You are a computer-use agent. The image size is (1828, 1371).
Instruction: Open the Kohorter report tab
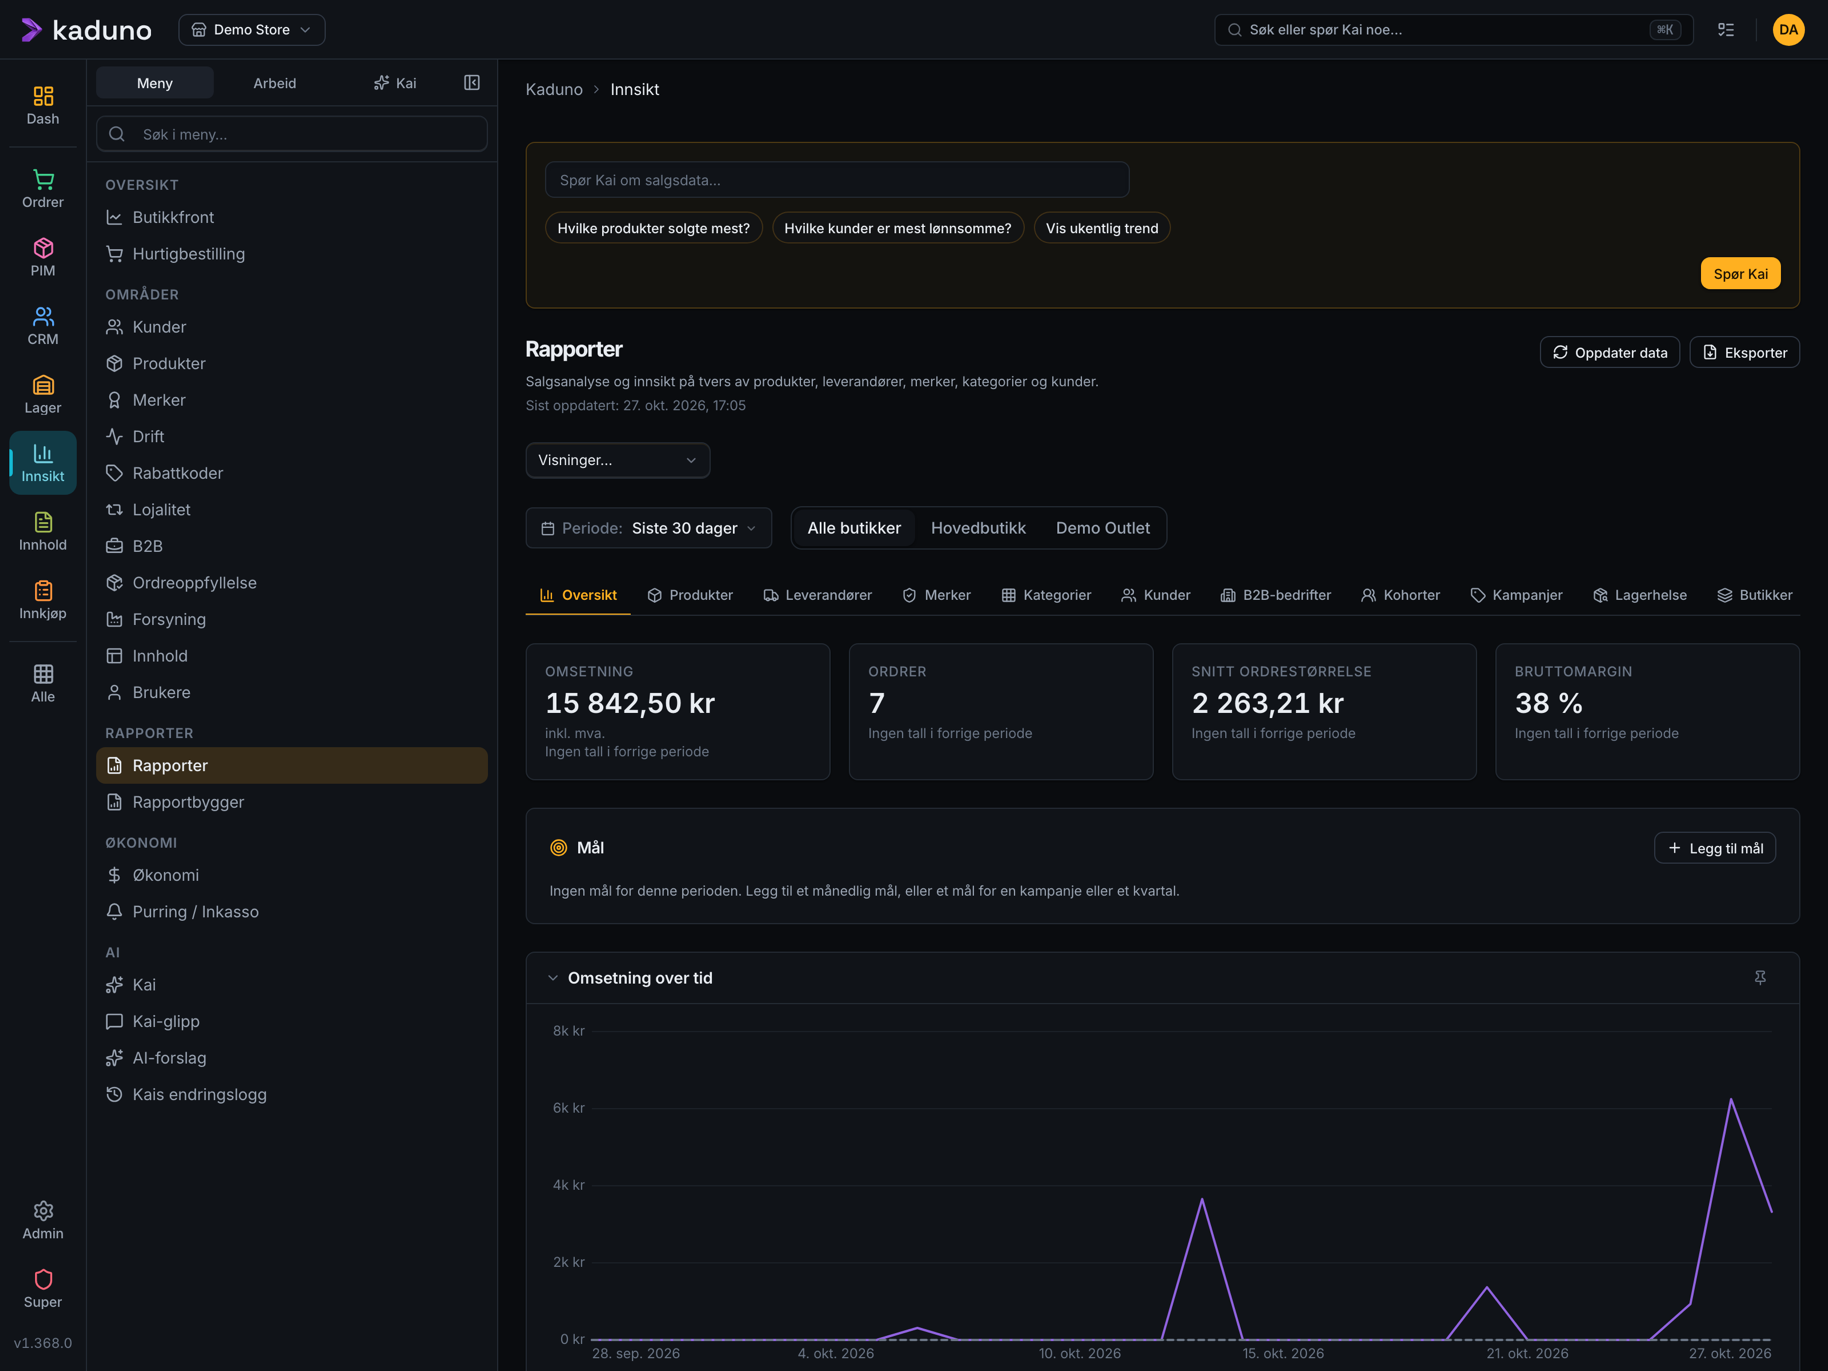pos(1400,595)
